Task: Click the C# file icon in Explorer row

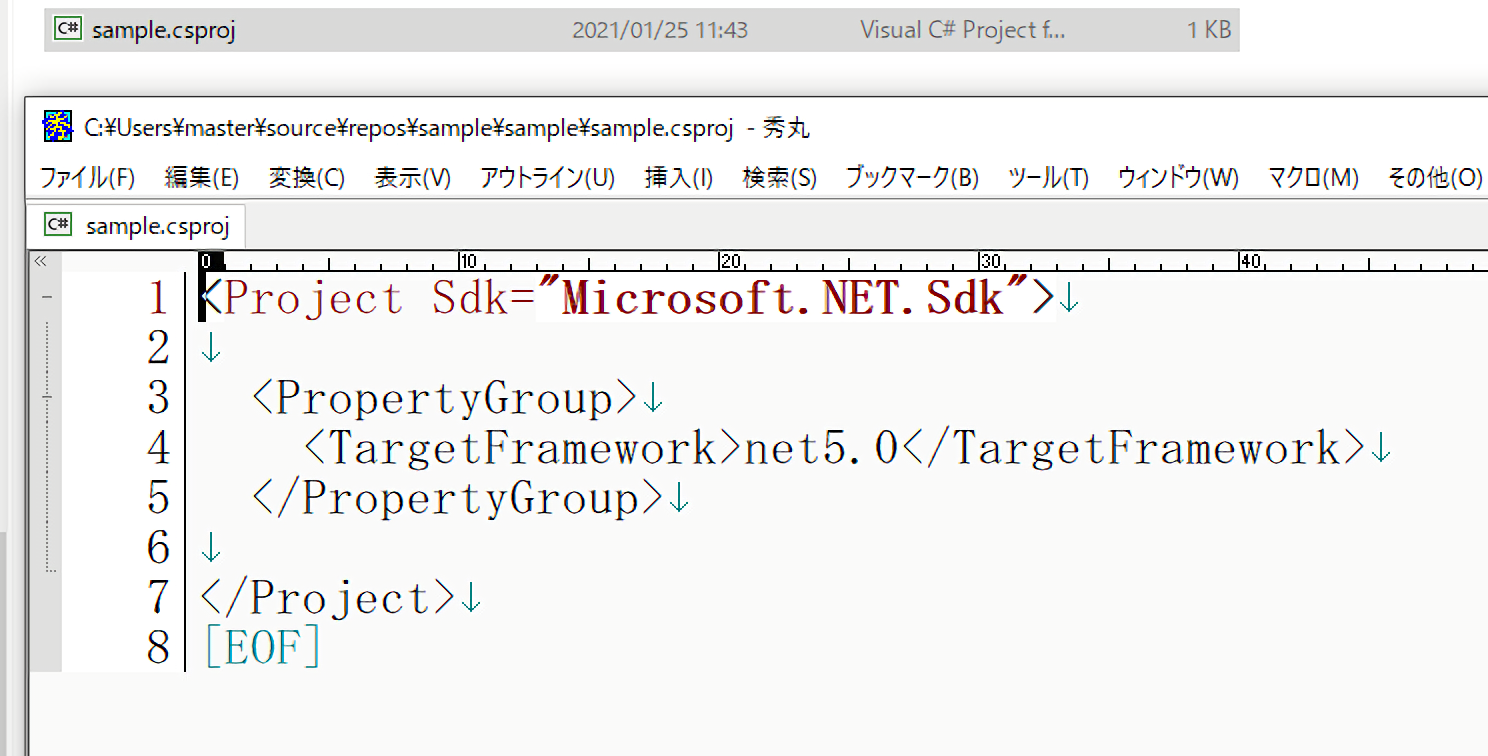Action: [x=68, y=29]
